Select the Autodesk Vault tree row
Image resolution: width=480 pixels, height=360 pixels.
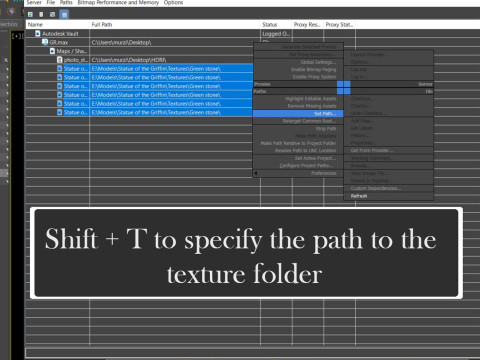click(x=60, y=34)
